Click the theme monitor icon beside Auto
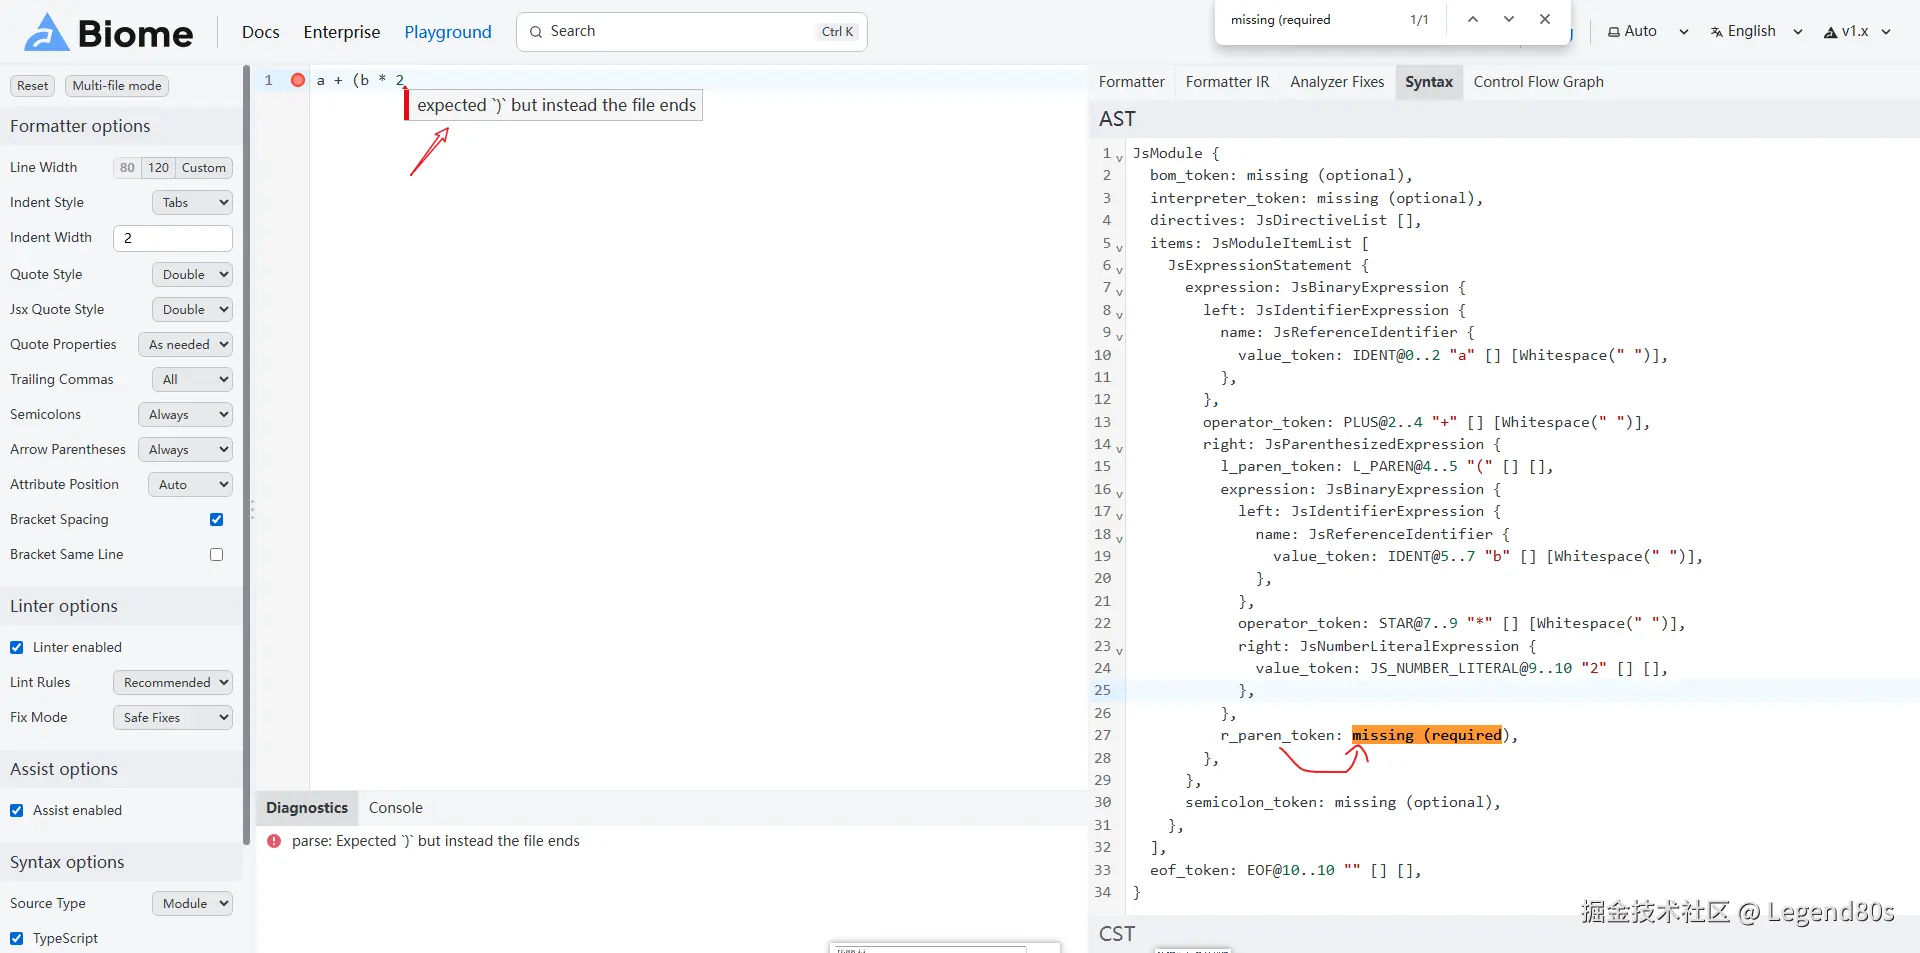The image size is (1920, 953). click(1614, 32)
